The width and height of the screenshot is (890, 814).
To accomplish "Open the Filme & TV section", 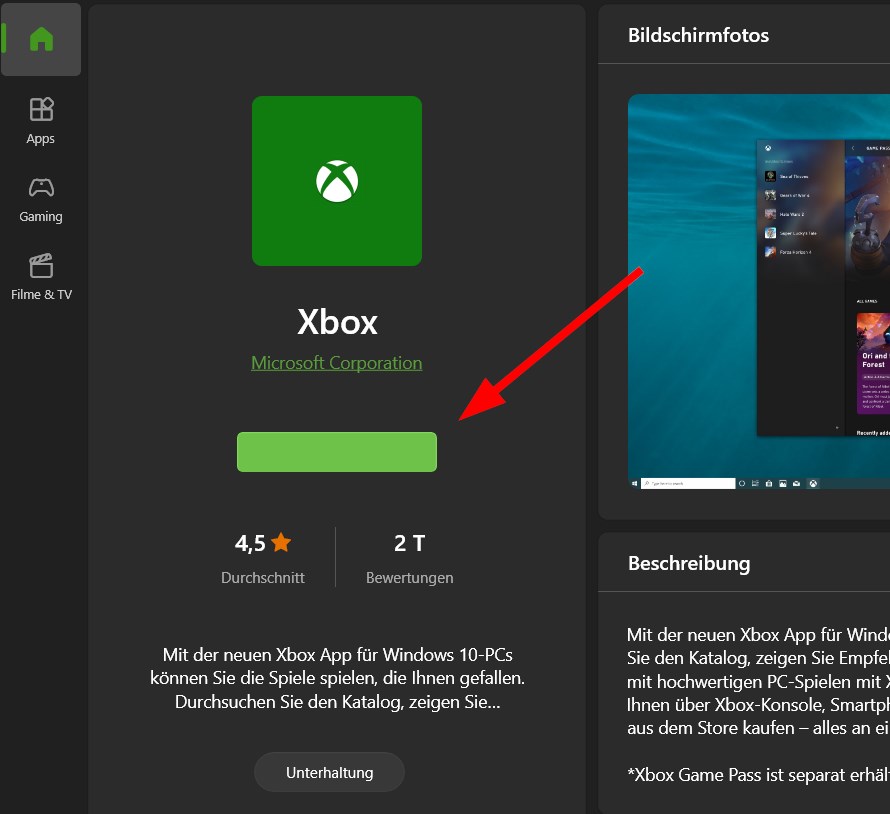I will pyautogui.click(x=41, y=278).
